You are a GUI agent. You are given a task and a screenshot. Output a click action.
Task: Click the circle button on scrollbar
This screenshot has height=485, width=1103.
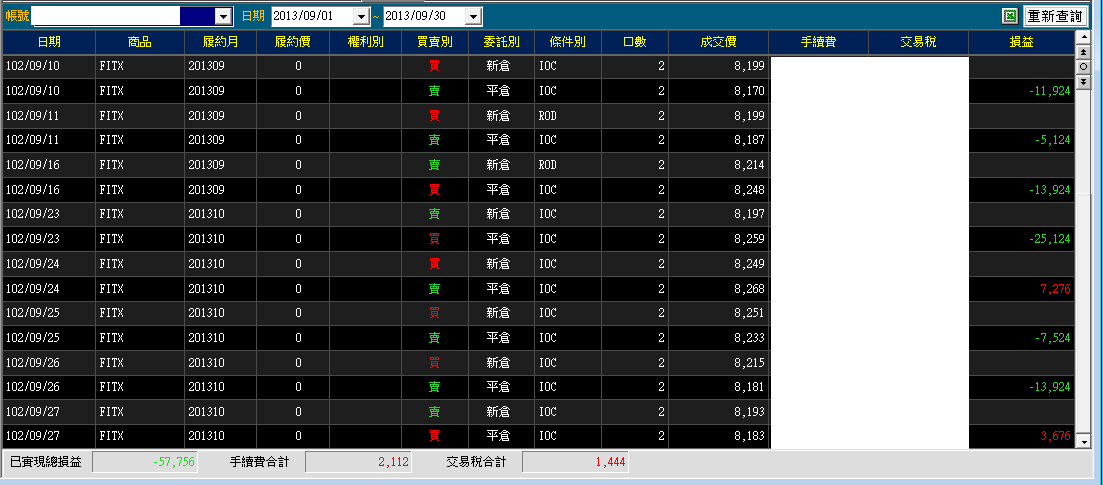point(1083,67)
